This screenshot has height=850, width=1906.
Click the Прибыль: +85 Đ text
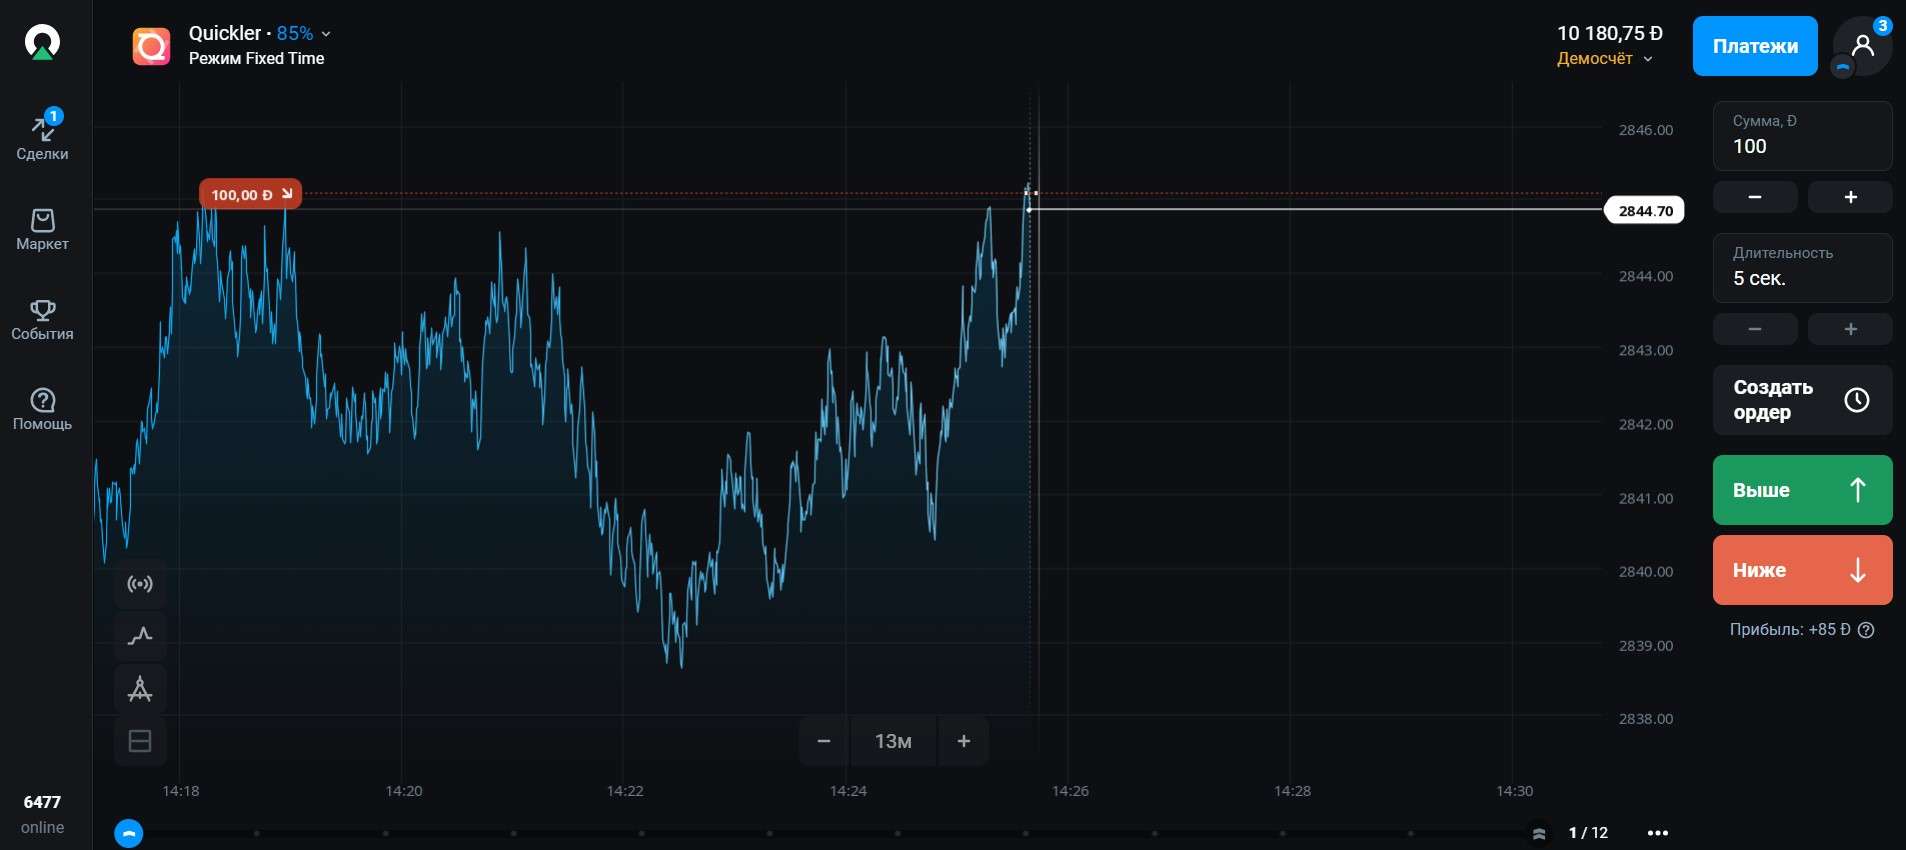[x=1790, y=630]
